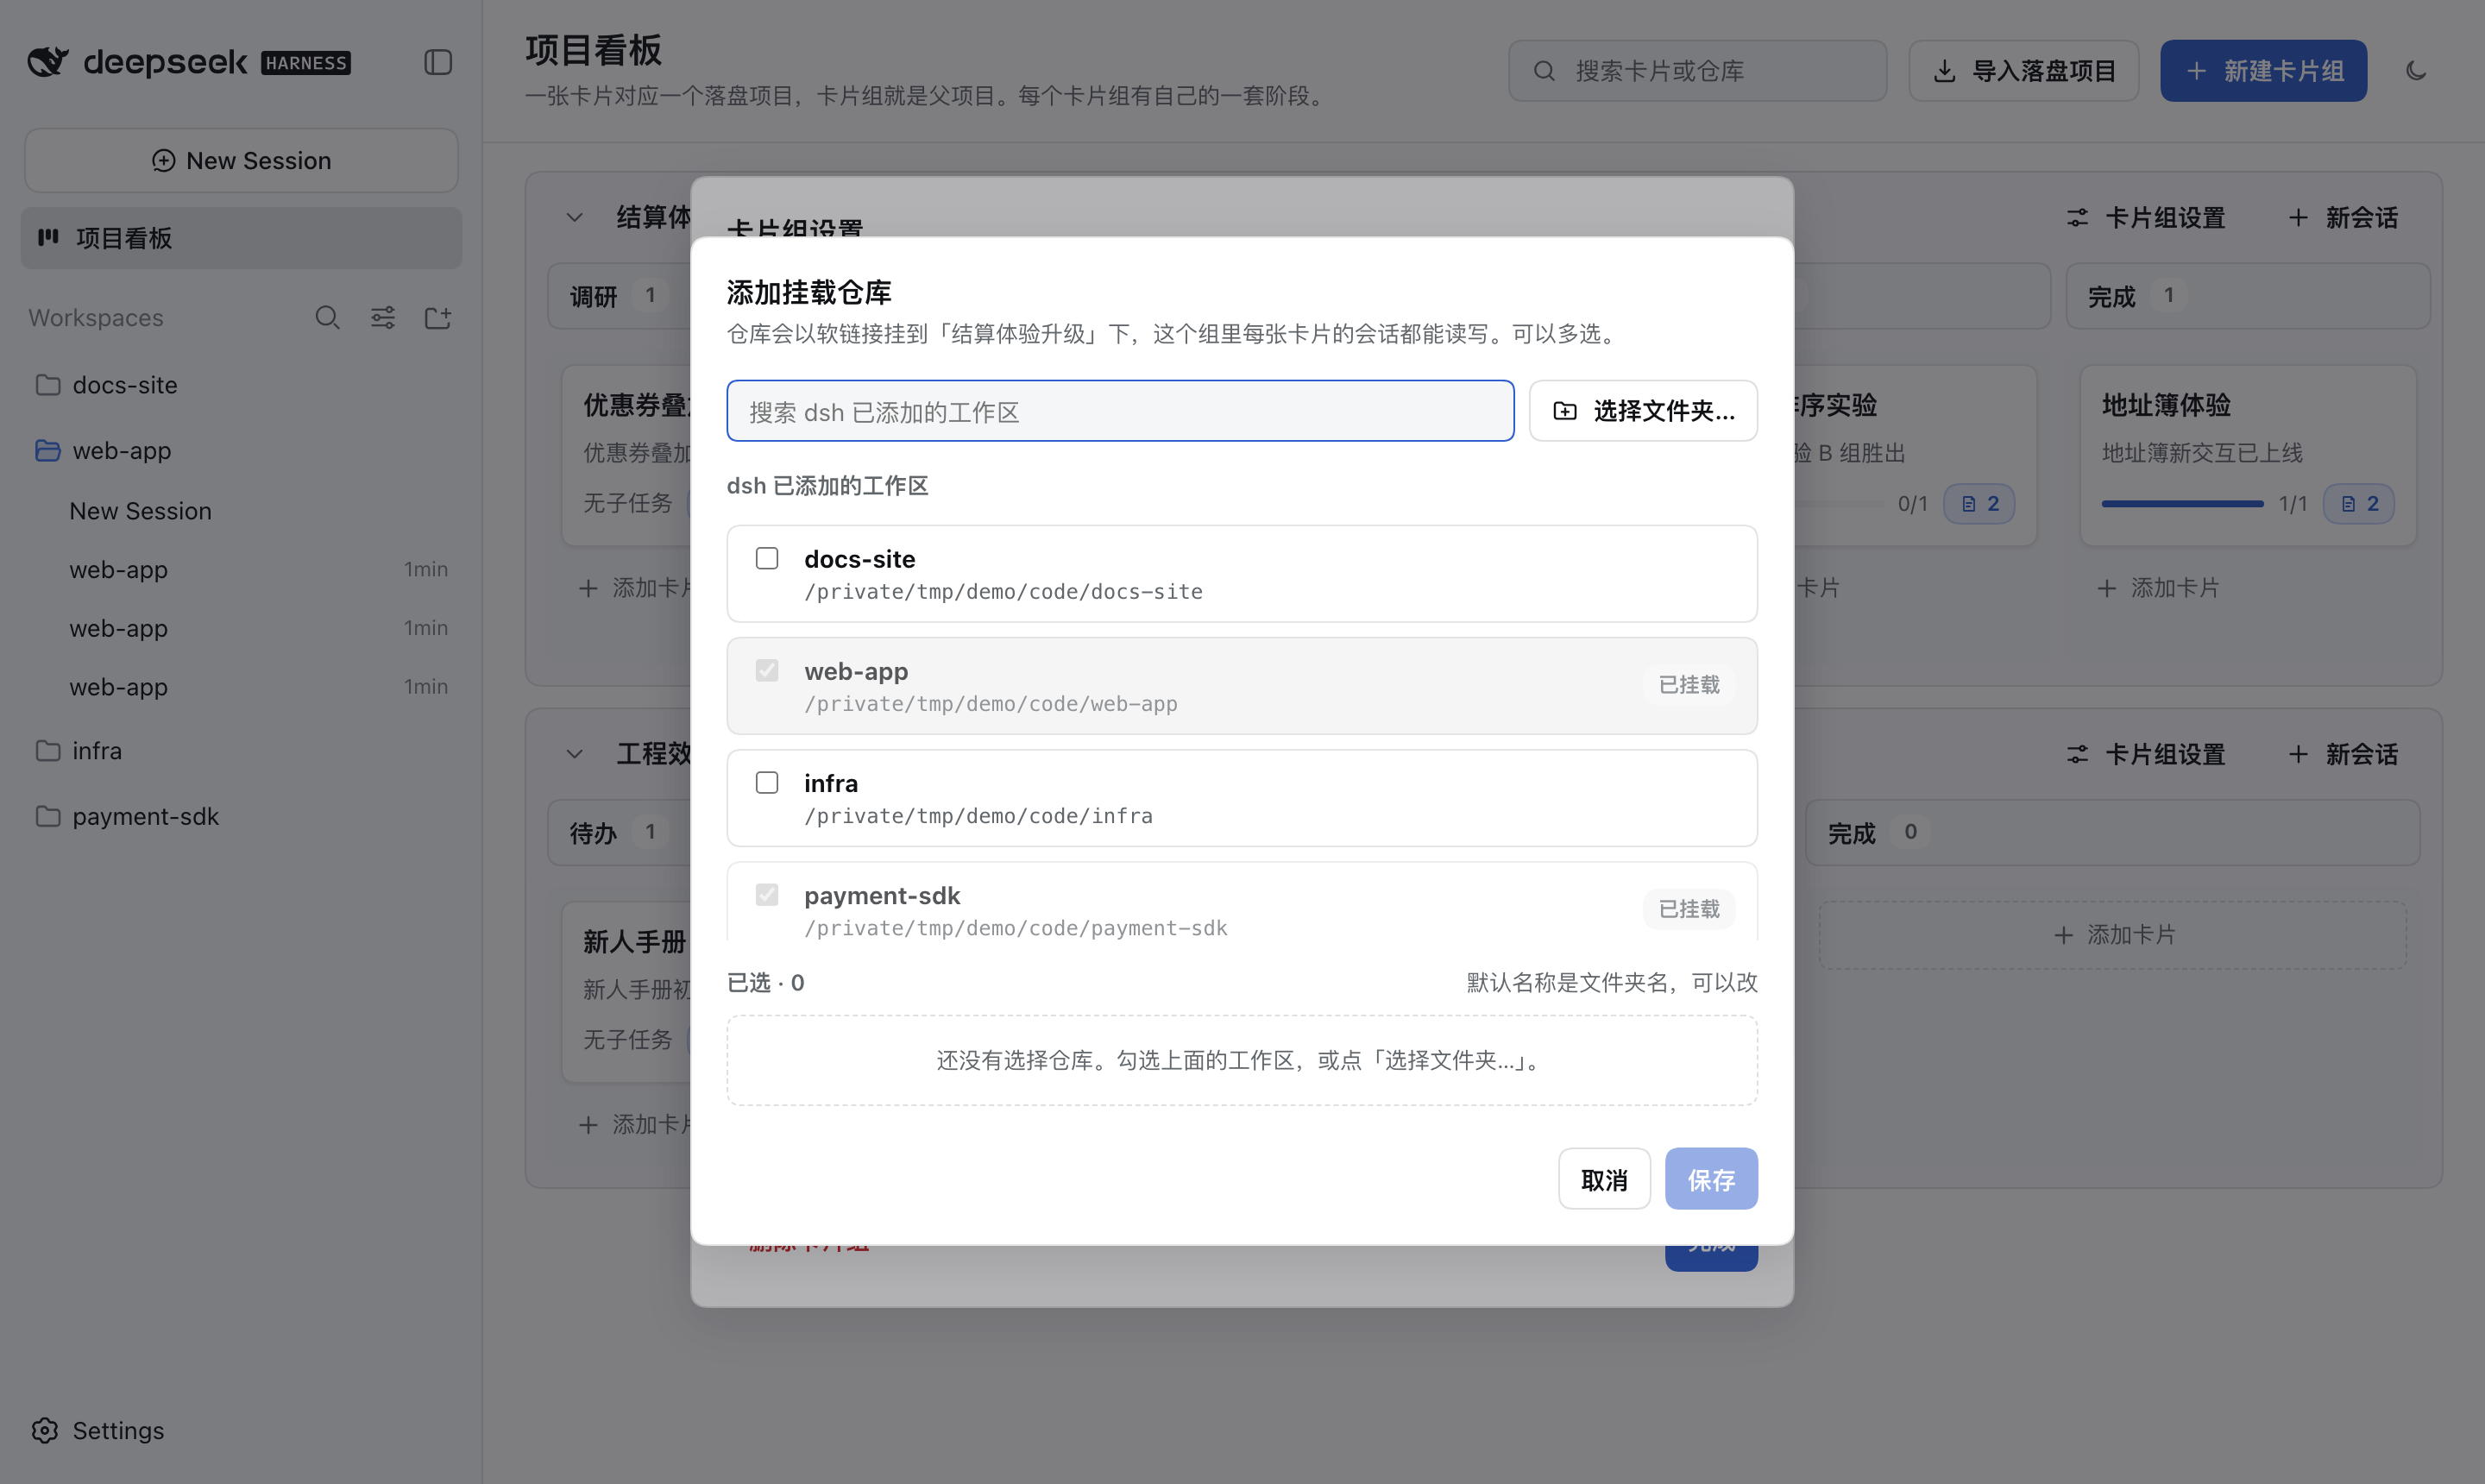Click the docs-site folder icon in sidebar
The image size is (2485, 1484).
point(48,385)
